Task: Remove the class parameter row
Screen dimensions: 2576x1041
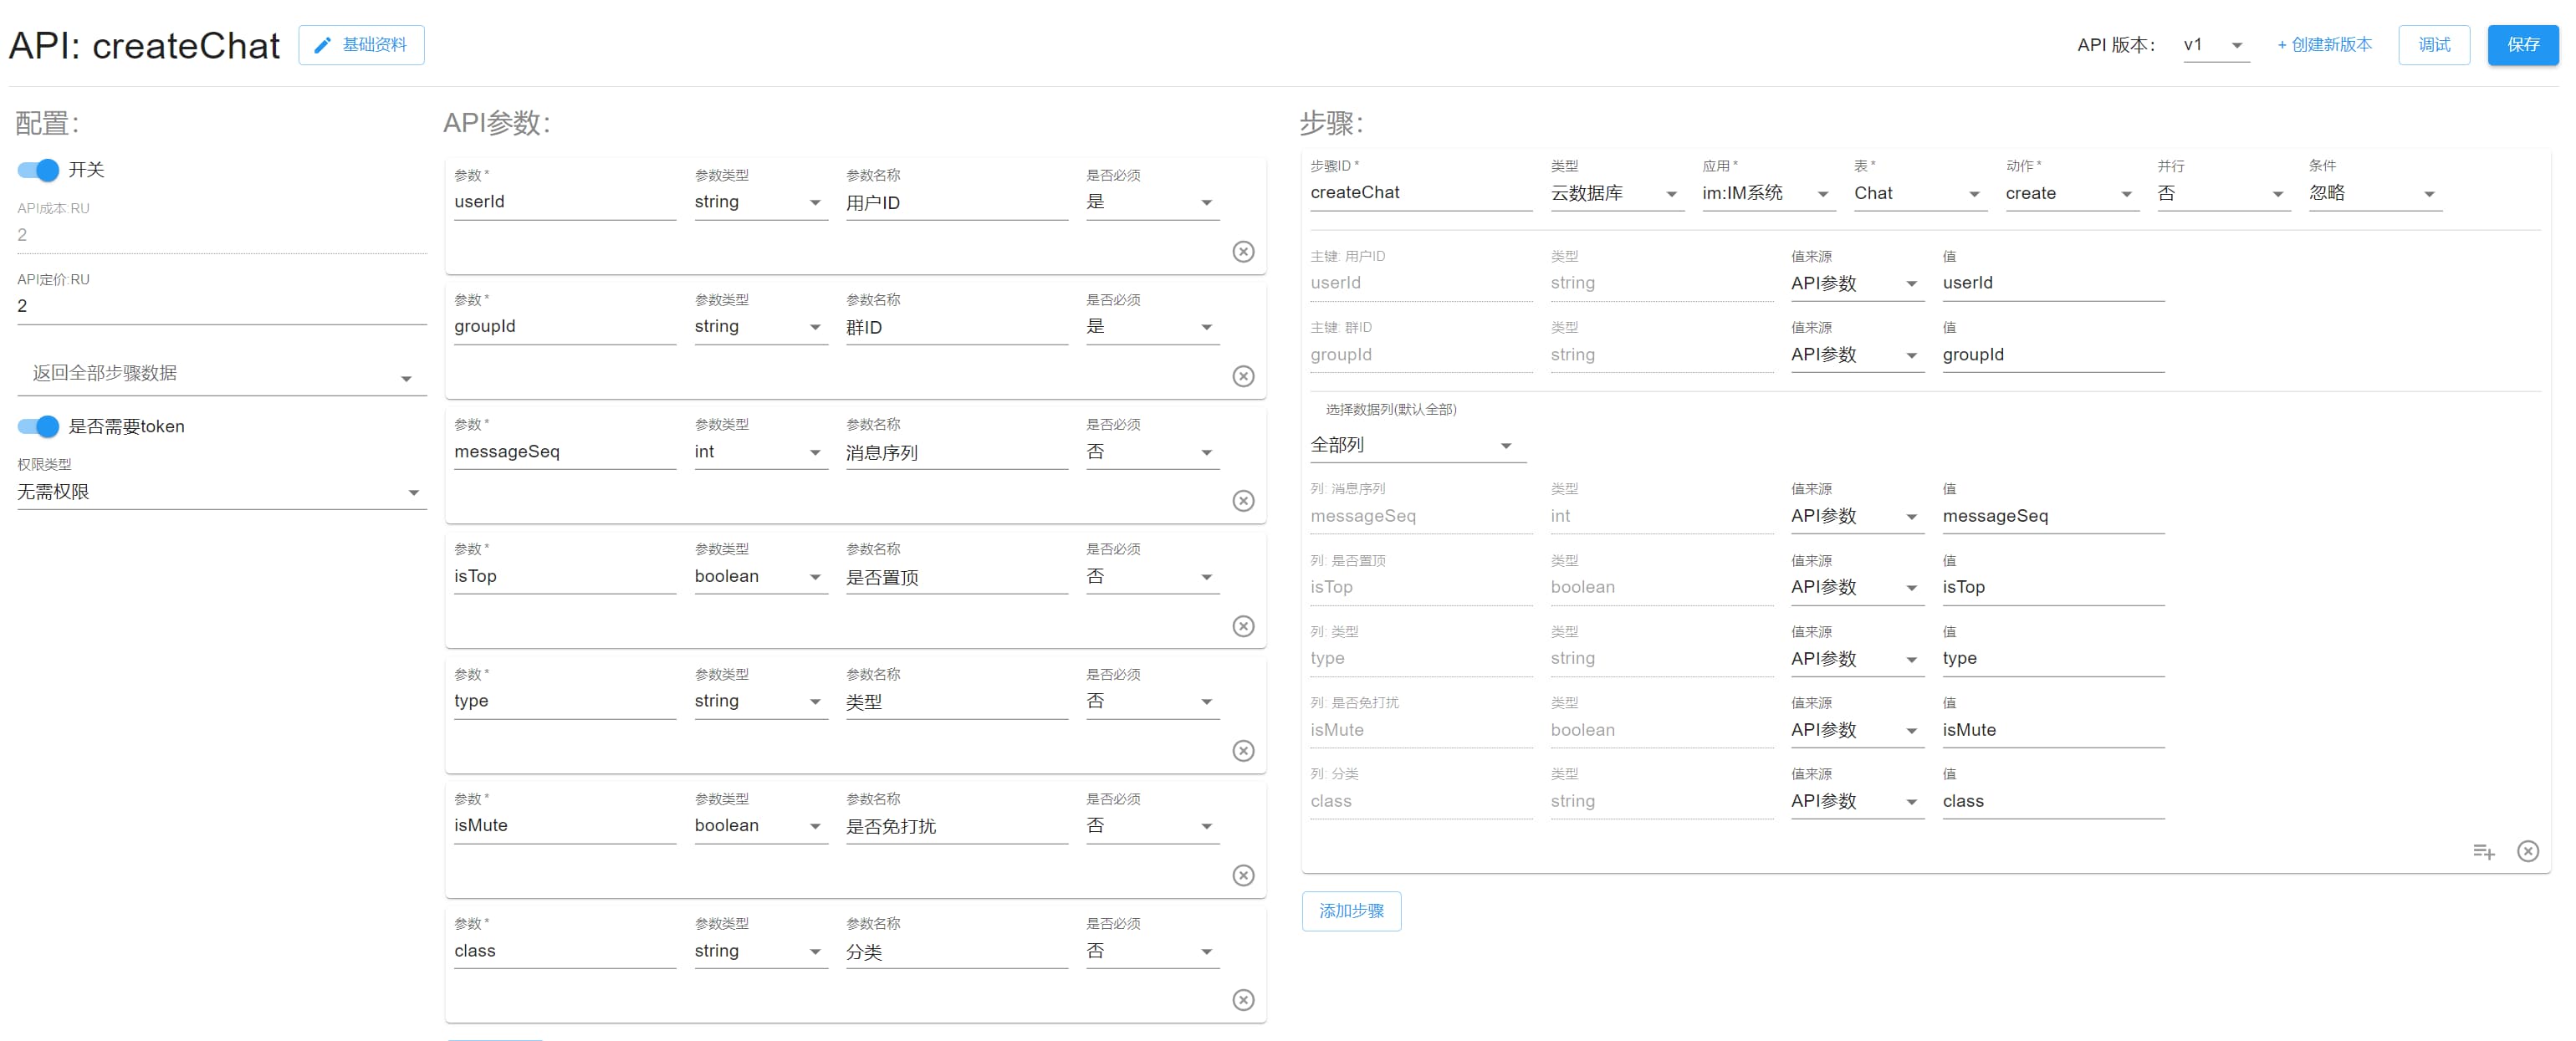Action: tap(1242, 999)
